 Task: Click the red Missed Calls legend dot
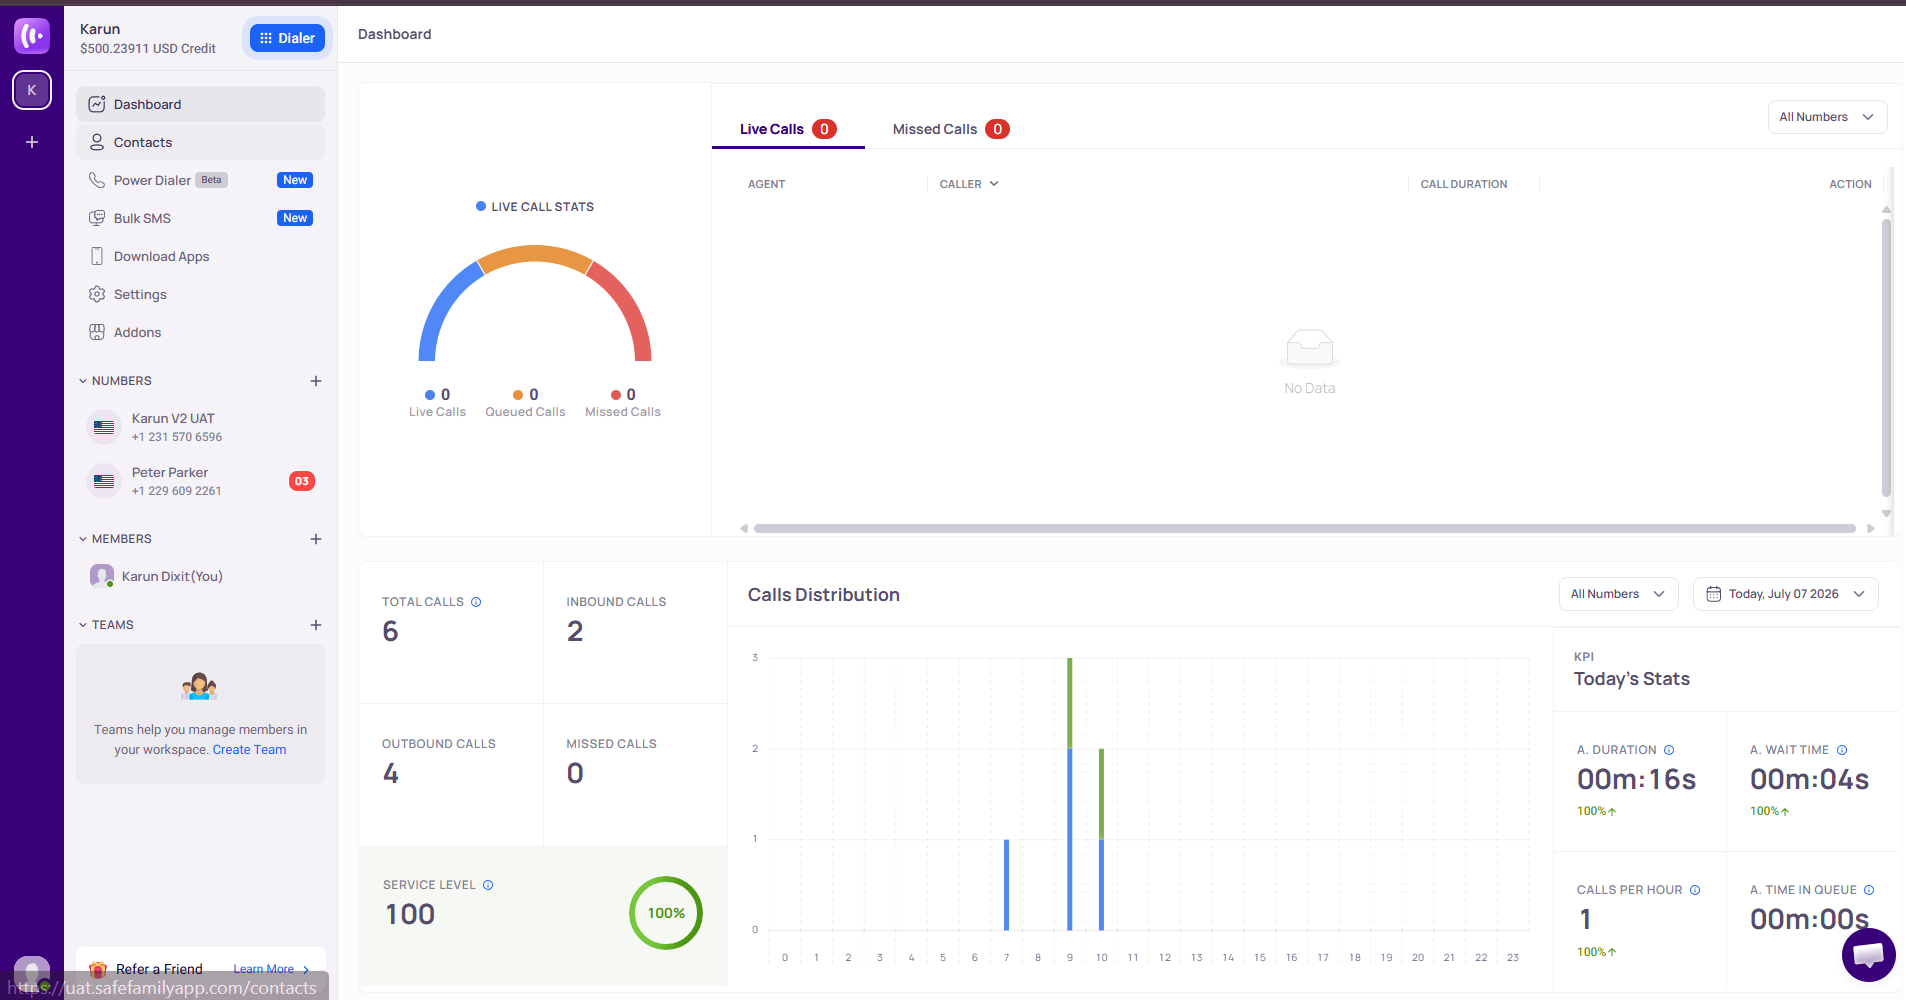[x=616, y=395]
